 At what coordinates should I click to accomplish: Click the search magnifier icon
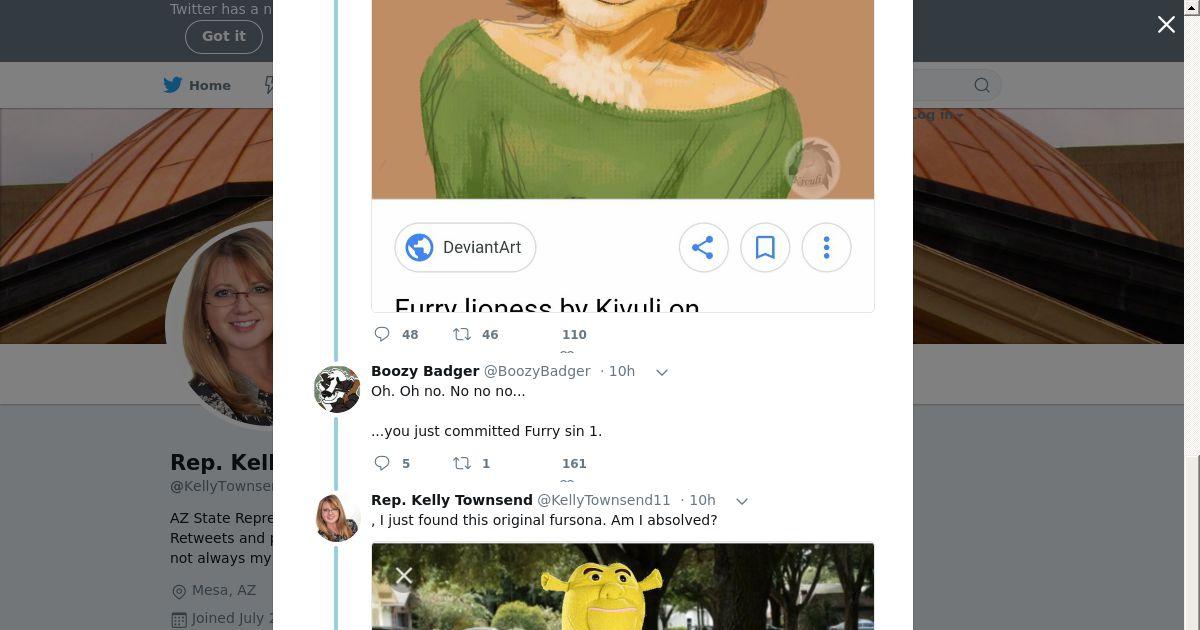click(982, 85)
